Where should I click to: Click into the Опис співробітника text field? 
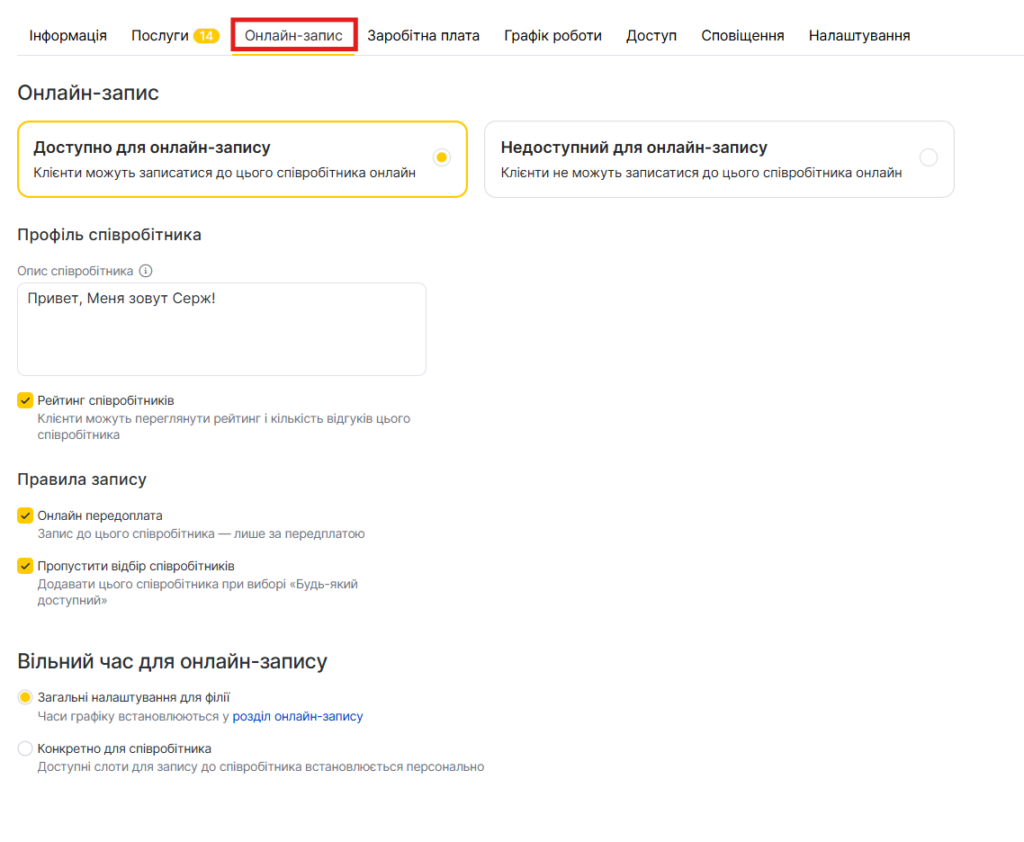coord(222,329)
